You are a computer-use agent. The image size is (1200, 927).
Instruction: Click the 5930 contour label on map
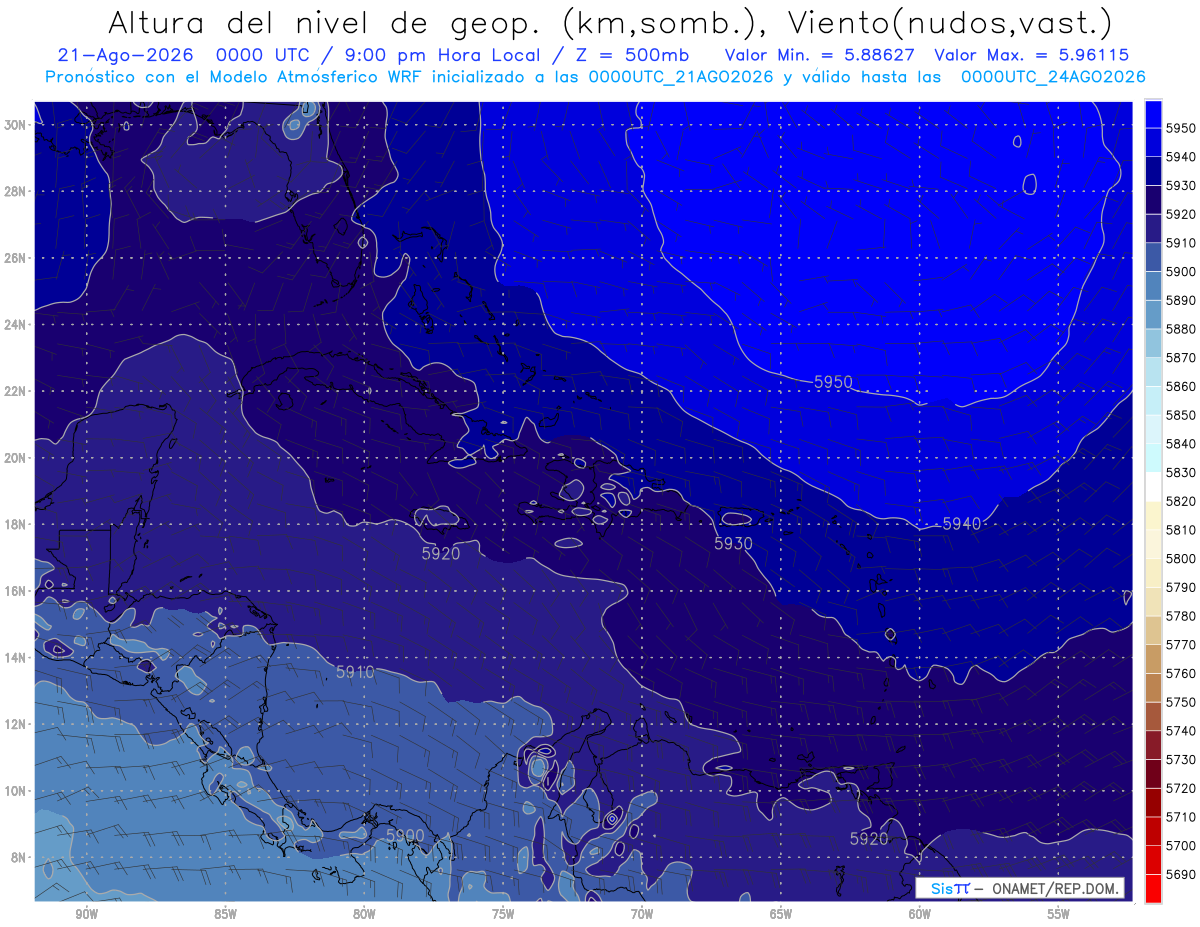tap(733, 543)
